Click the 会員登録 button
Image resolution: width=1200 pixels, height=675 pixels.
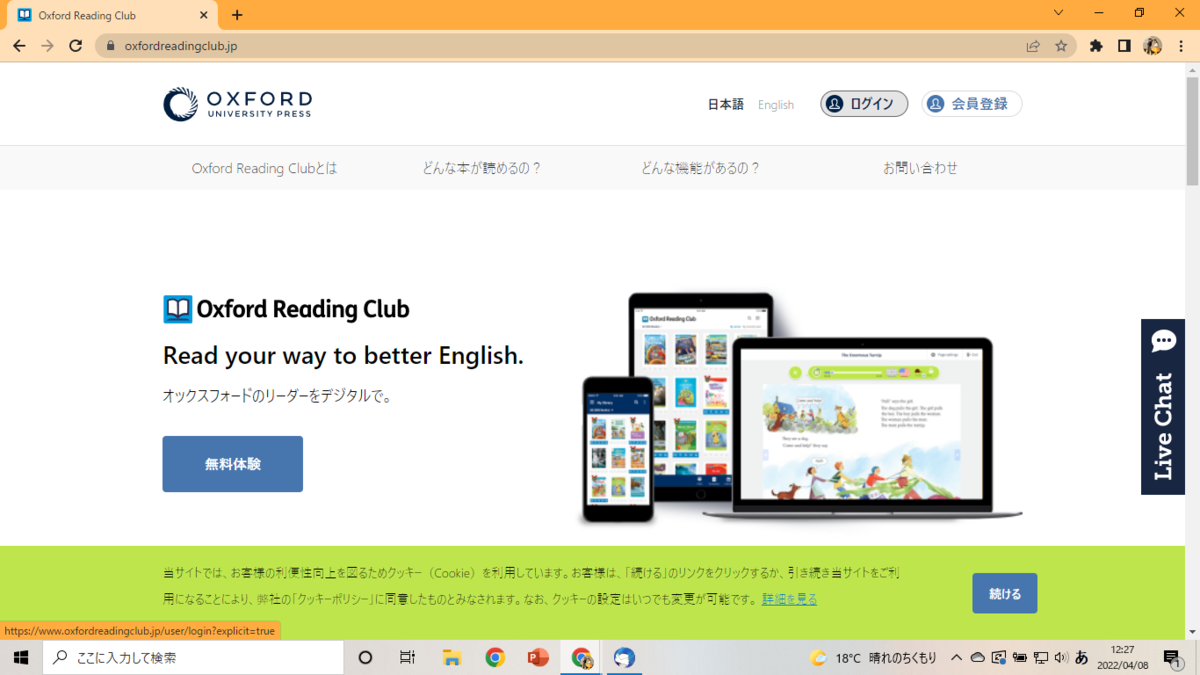click(971, 104)
